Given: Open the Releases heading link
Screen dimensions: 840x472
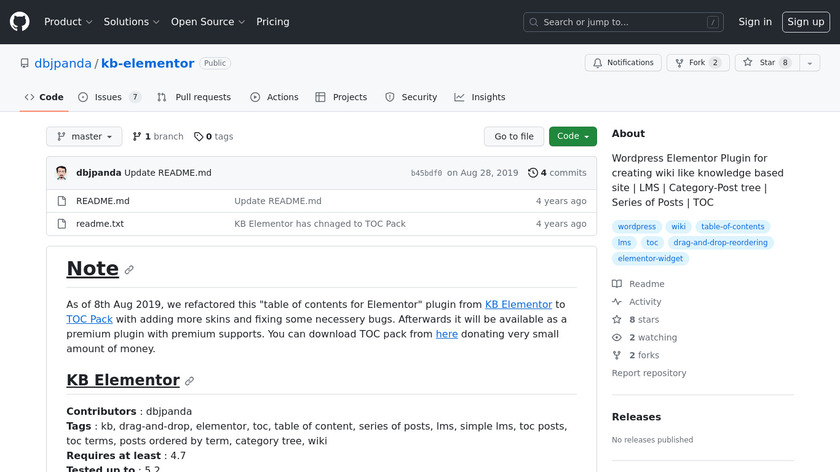Looking at the screenshot, I should click(636, 417).
